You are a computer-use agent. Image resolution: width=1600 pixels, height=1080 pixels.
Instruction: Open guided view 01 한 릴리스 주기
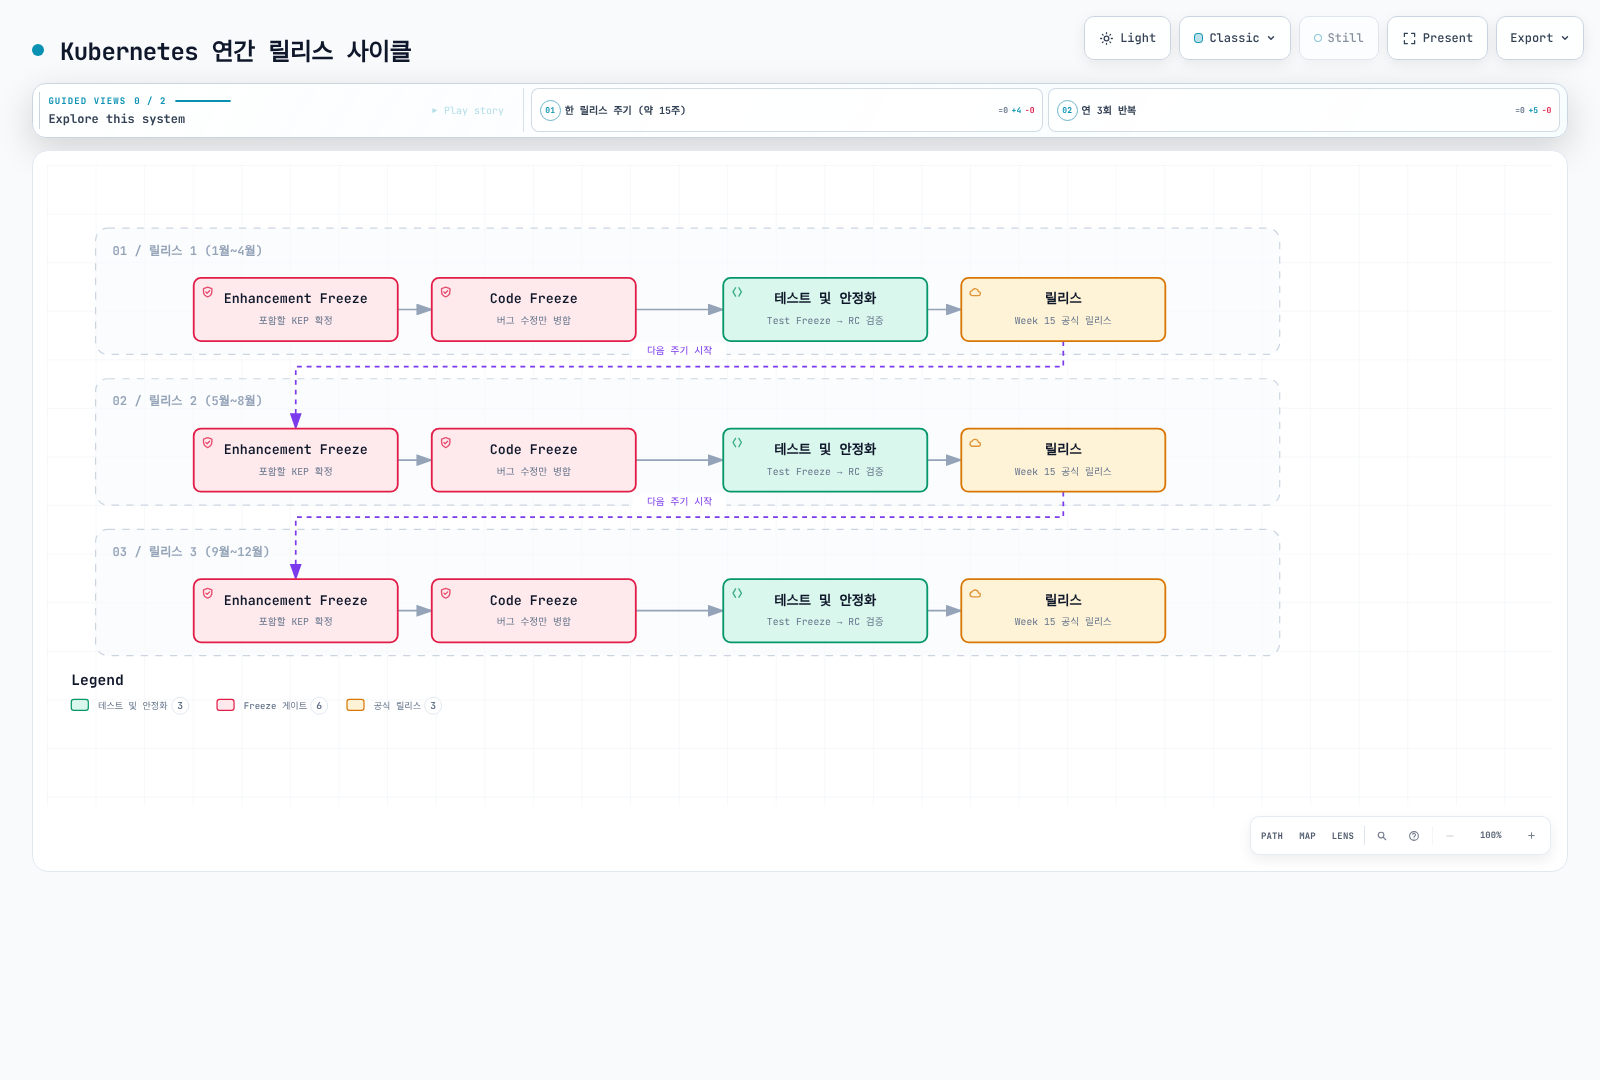(x=787, y=110)
